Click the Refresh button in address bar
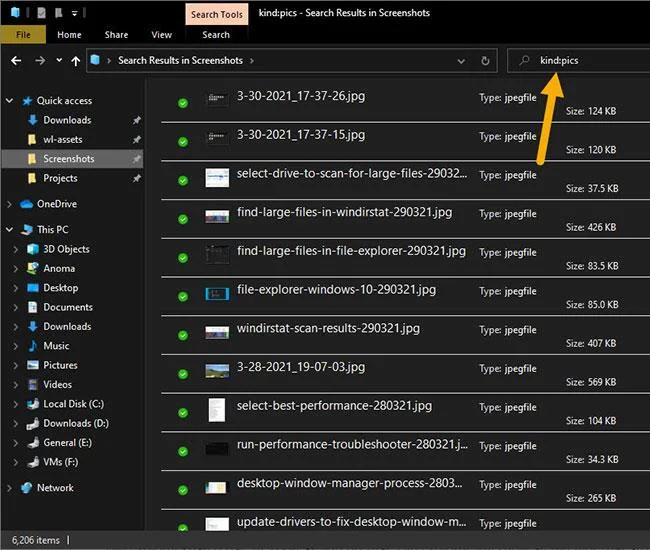The image size is (650, 550). point(485,61)
